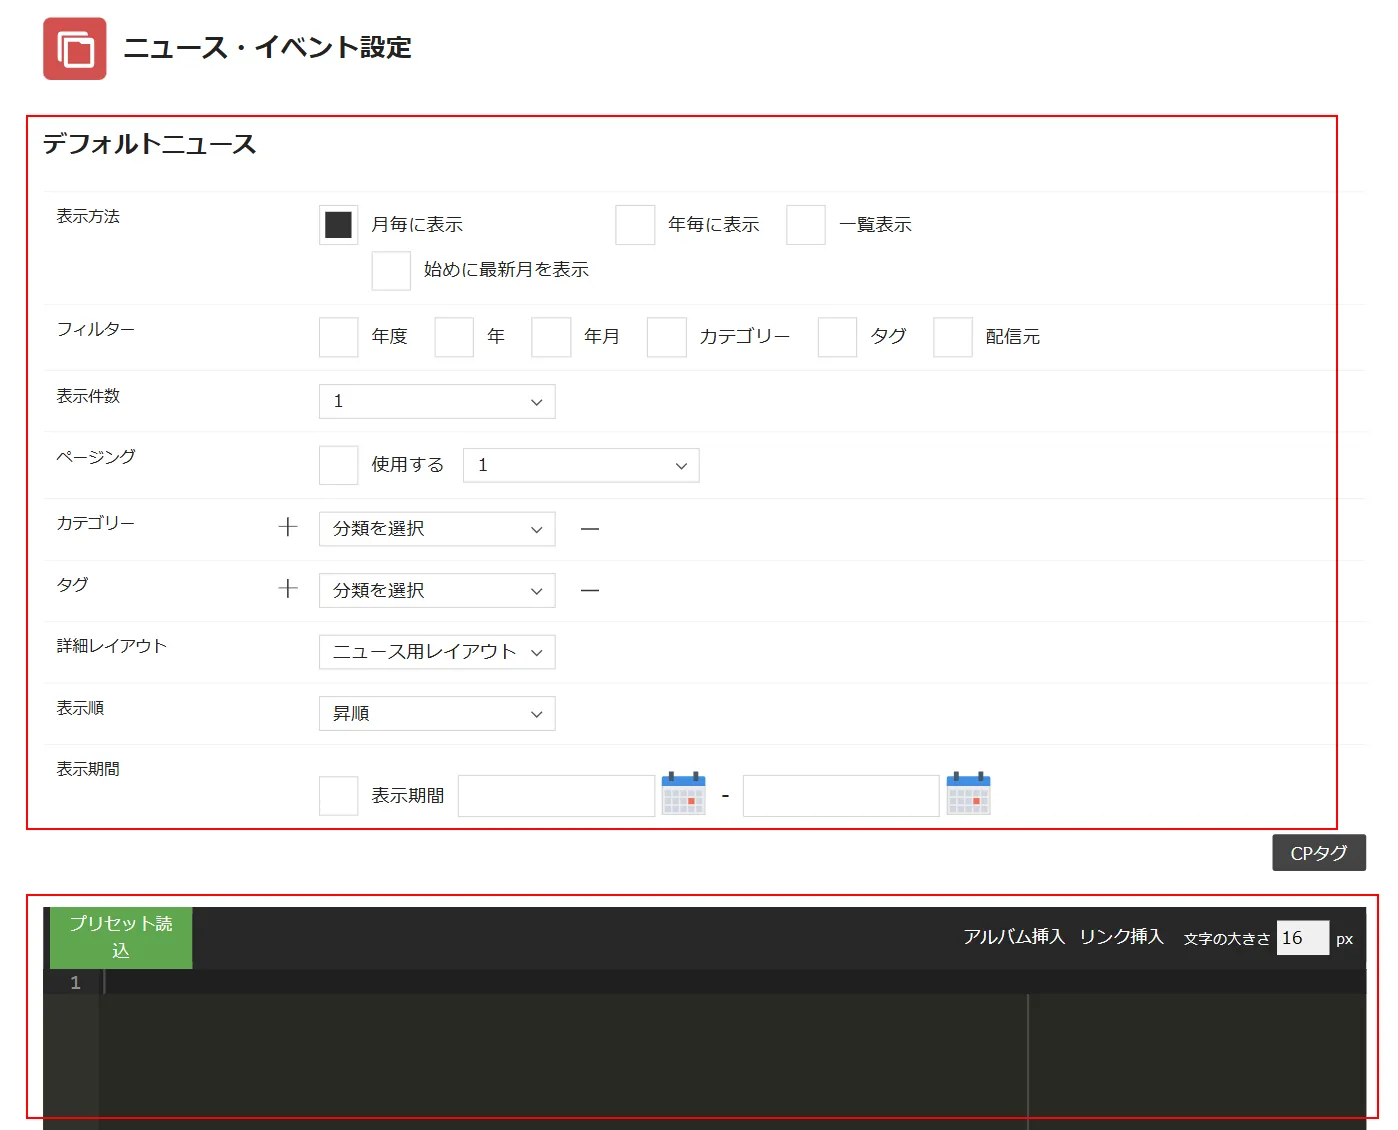Click the display period end date field
Viewport: 1398px width, 1130px height.
pos(841,796)
